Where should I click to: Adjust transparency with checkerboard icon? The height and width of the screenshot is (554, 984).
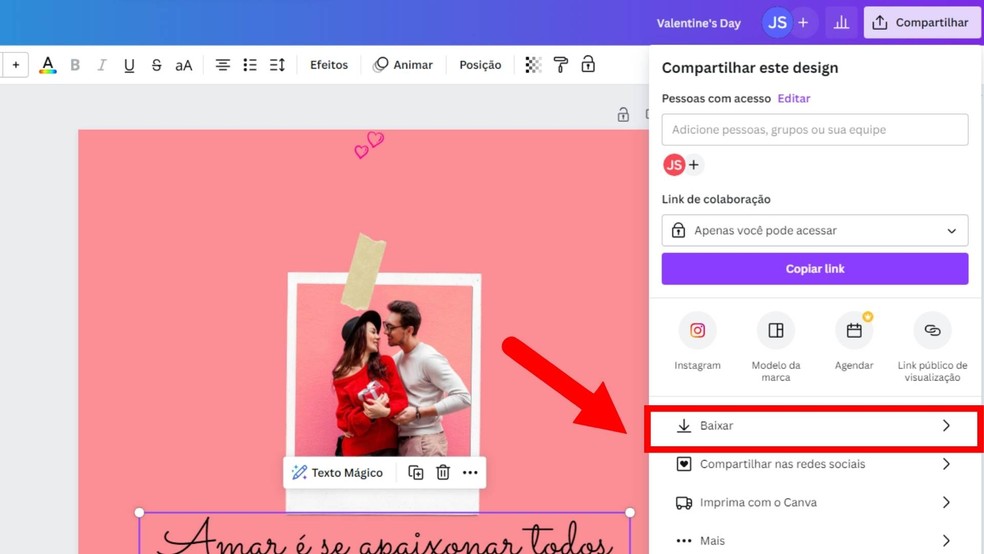click(x=533, y=65)
